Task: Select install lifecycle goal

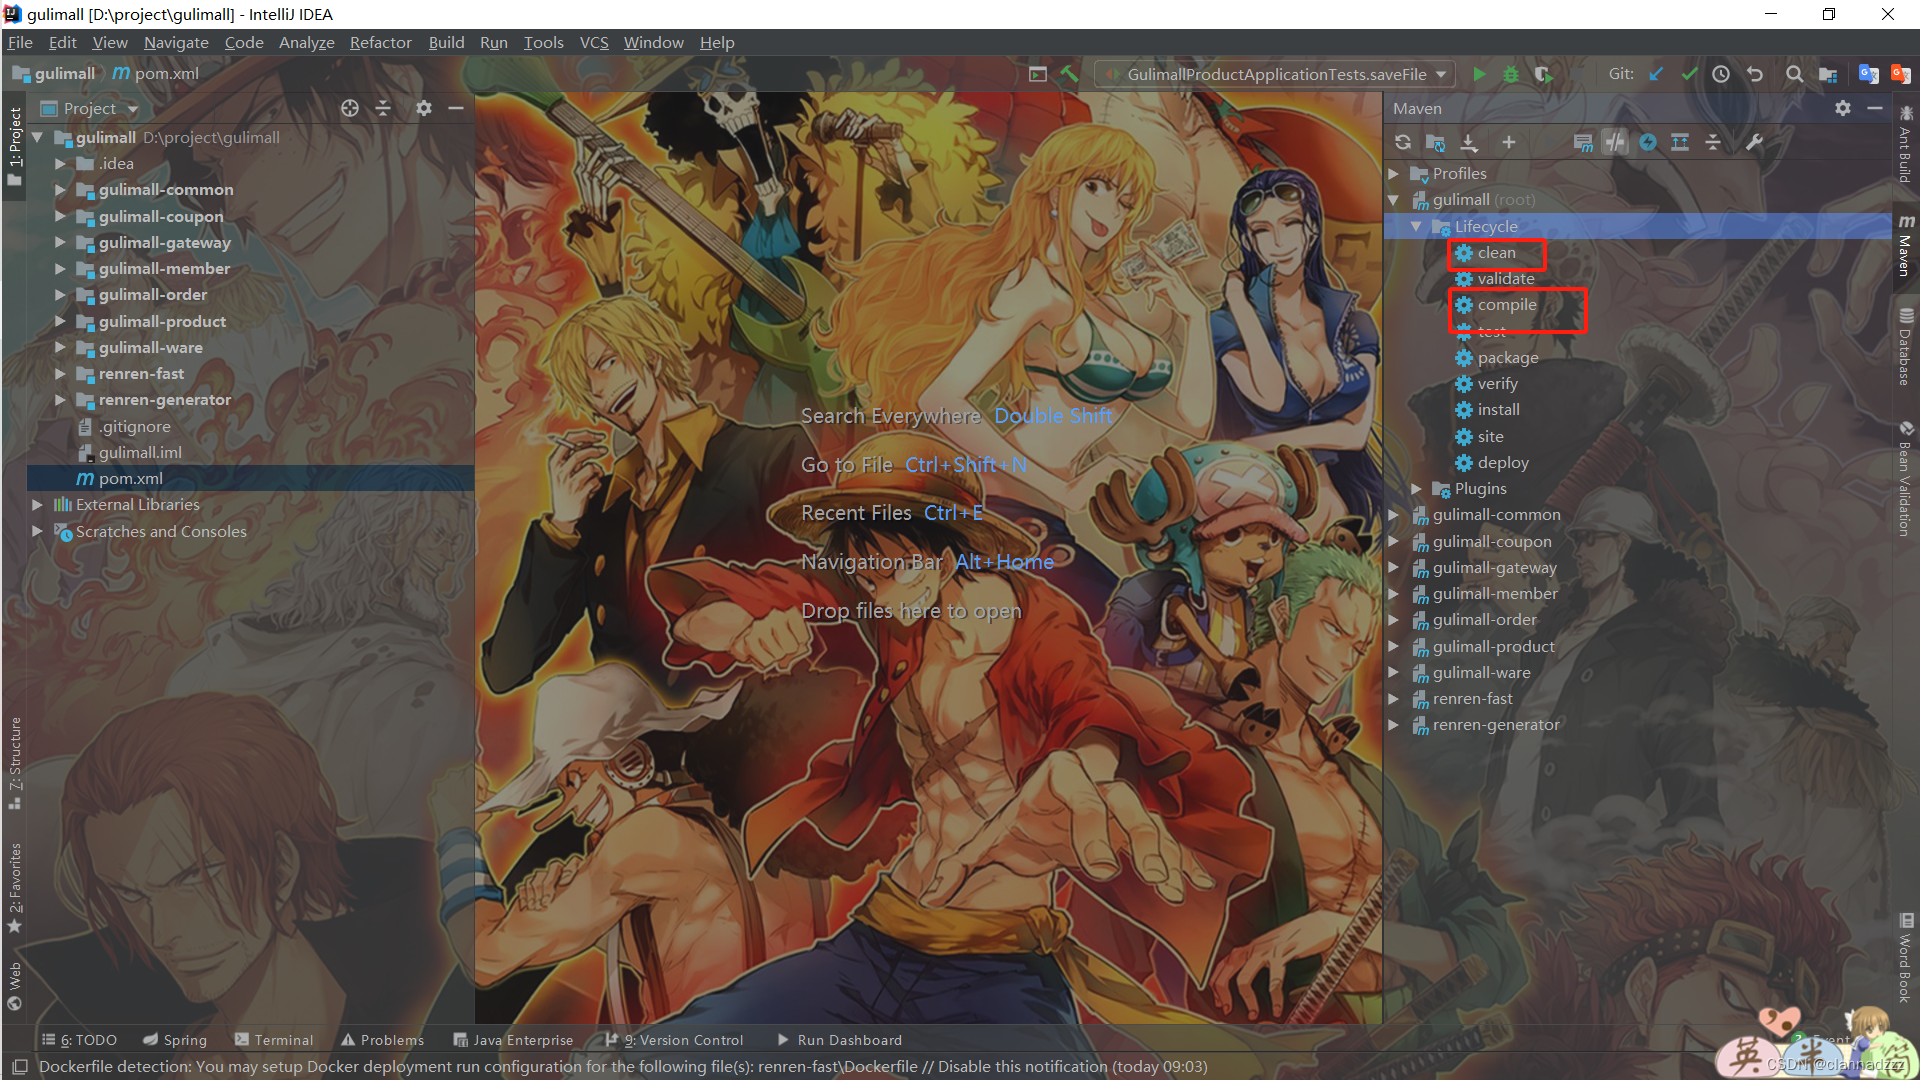Action: [x=1498, y=410]
